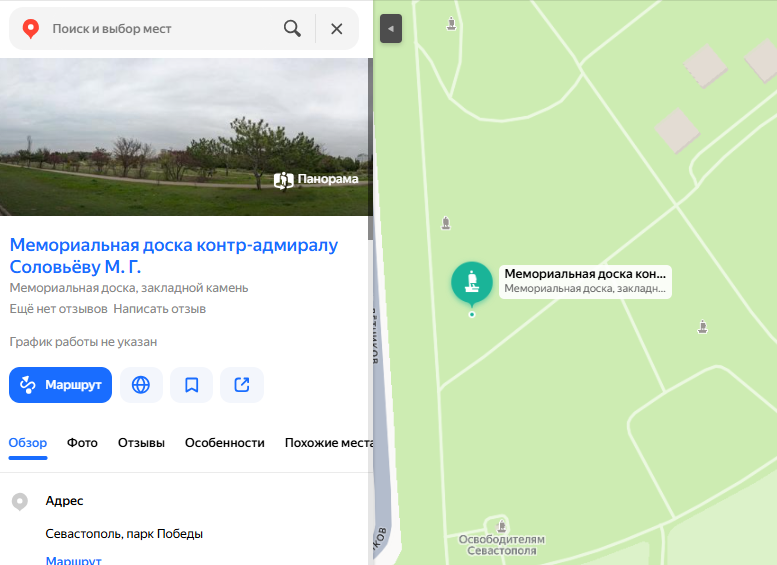Click the Освободителям Севастополя monument icon
The width and height of the screenshot is (777, 565).
[501, 525]
